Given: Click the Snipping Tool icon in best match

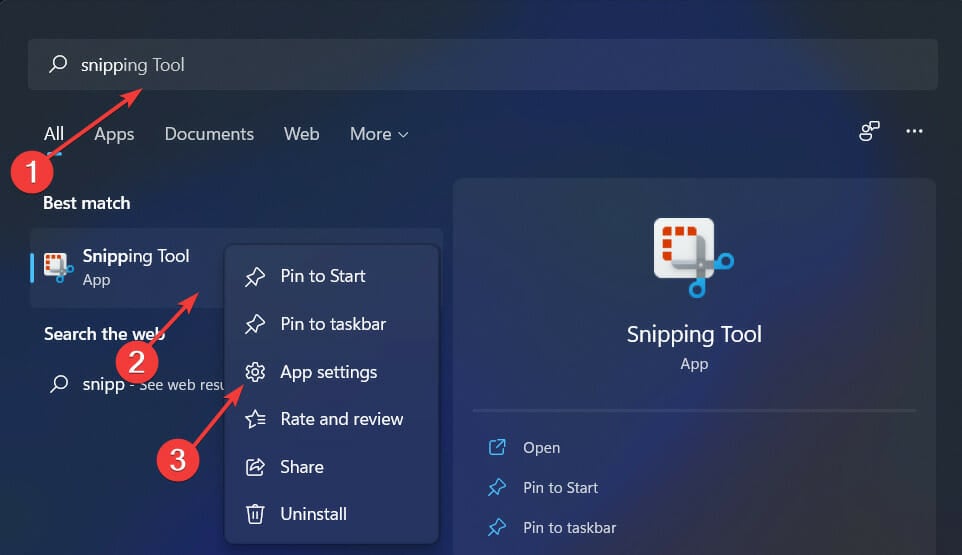Looking at the screenshot, I should [x=58, y=267].
